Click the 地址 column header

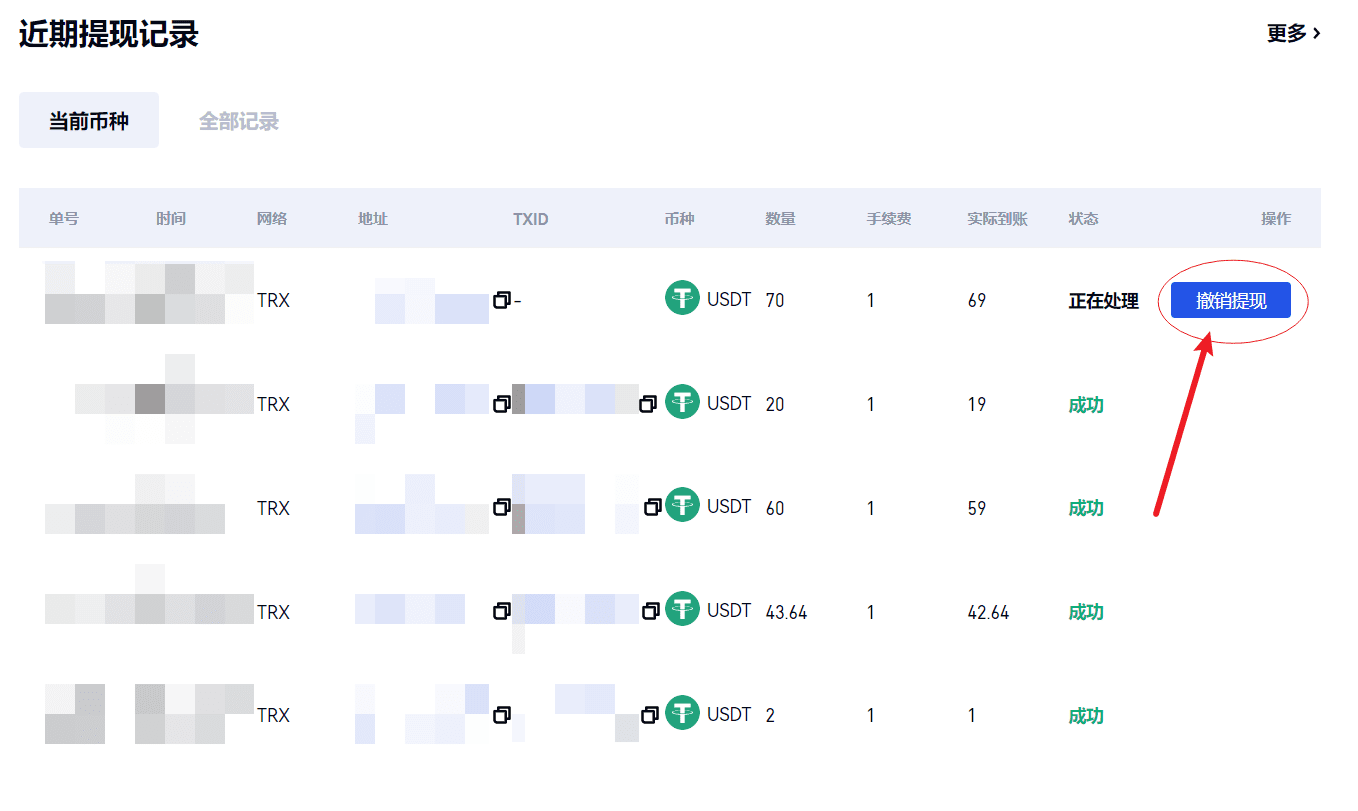coord(373,218)
